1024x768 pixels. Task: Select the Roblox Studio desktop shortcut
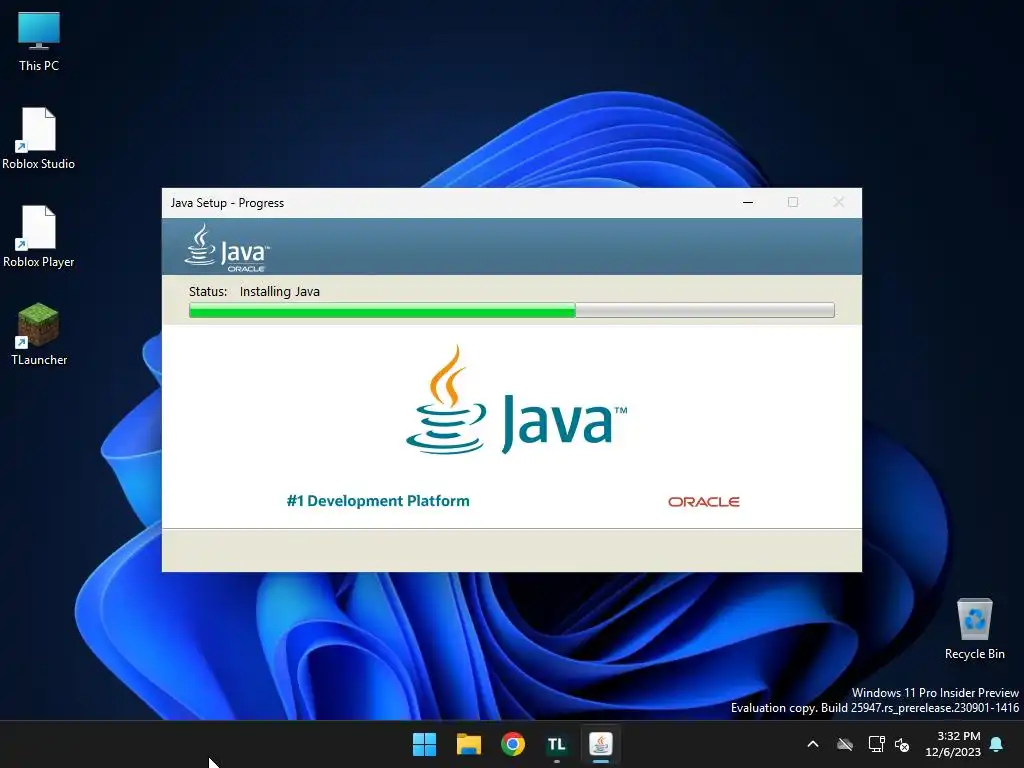tap(39, 138)
